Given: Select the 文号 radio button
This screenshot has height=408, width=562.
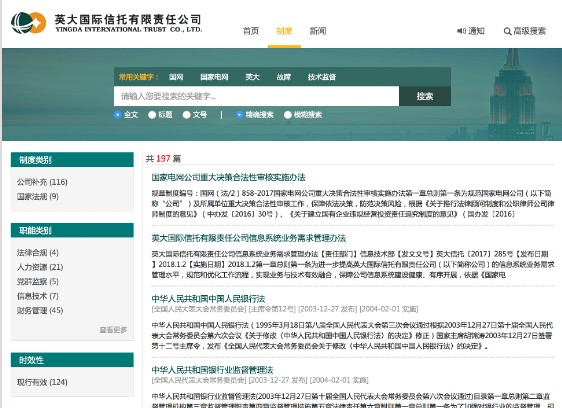Looking at the screenshot, I should tap(186, 115).
